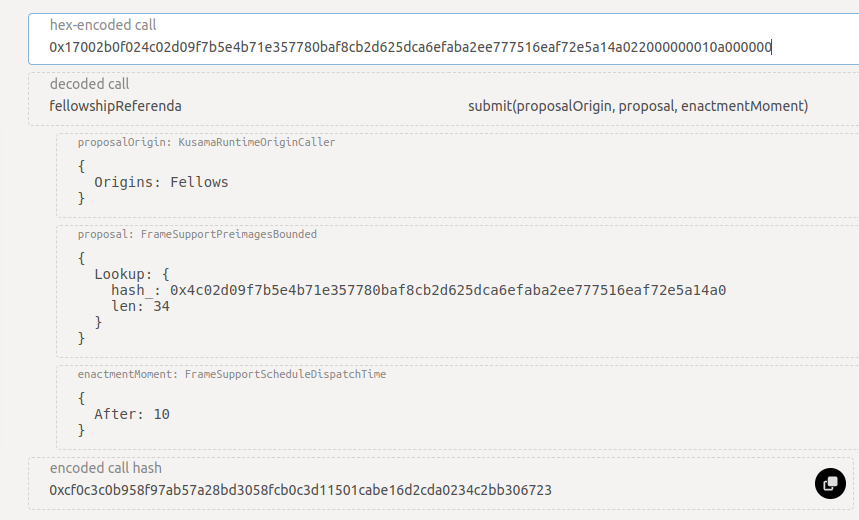Copy the encoded call hash
Image resolution: width=859 pixels, height=520 pixels.
pos(830,484)
